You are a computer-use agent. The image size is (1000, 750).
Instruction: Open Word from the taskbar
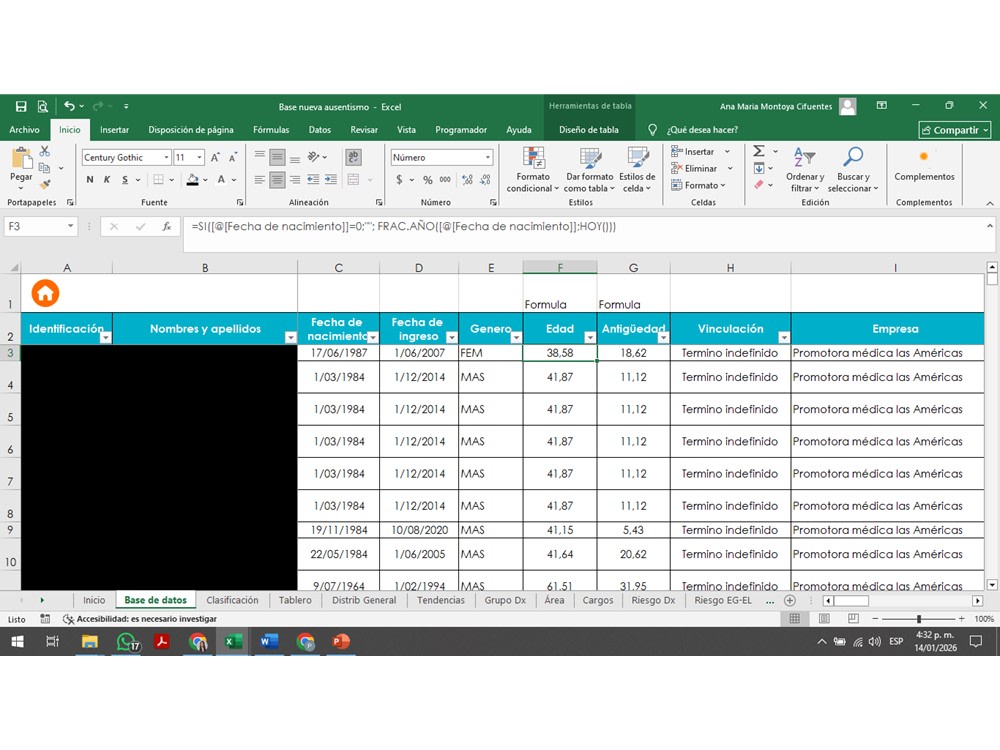pos(269,642)
